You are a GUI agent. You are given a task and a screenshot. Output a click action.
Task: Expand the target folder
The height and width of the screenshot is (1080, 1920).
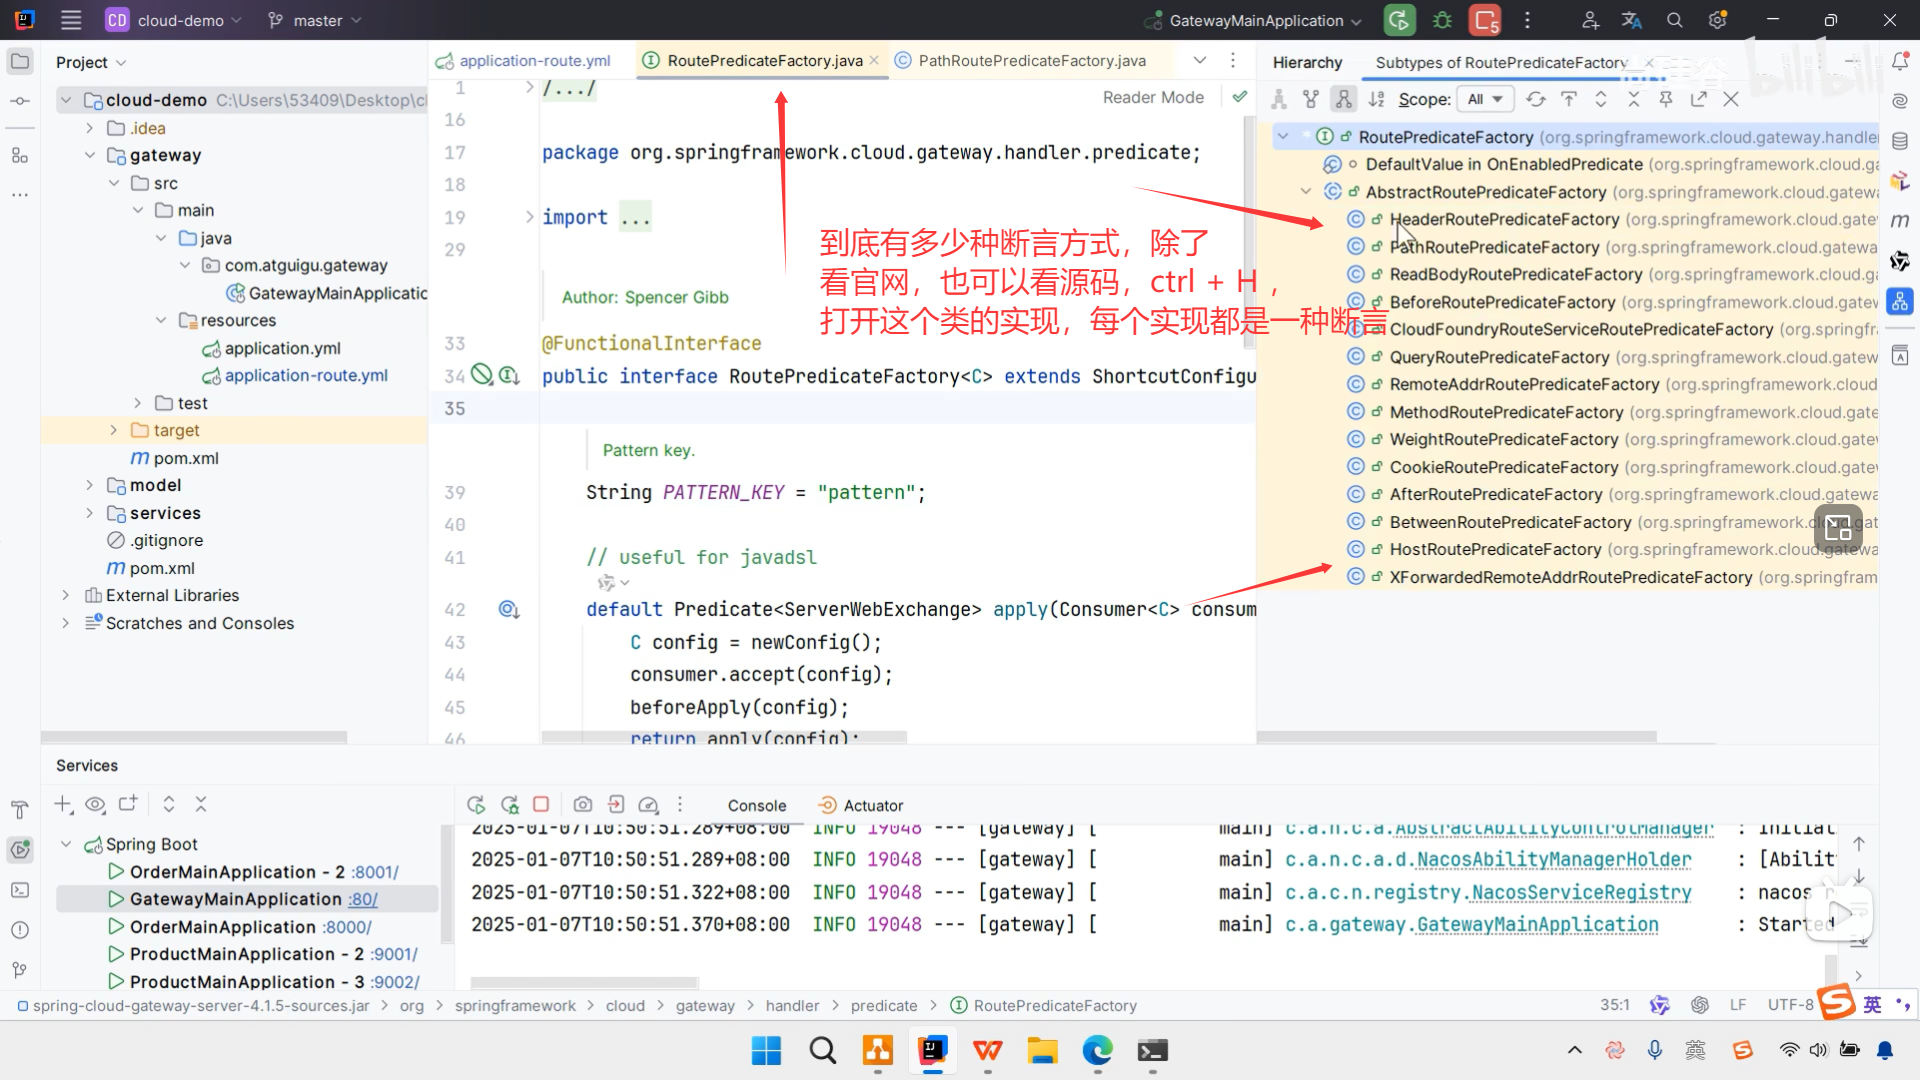113,430
